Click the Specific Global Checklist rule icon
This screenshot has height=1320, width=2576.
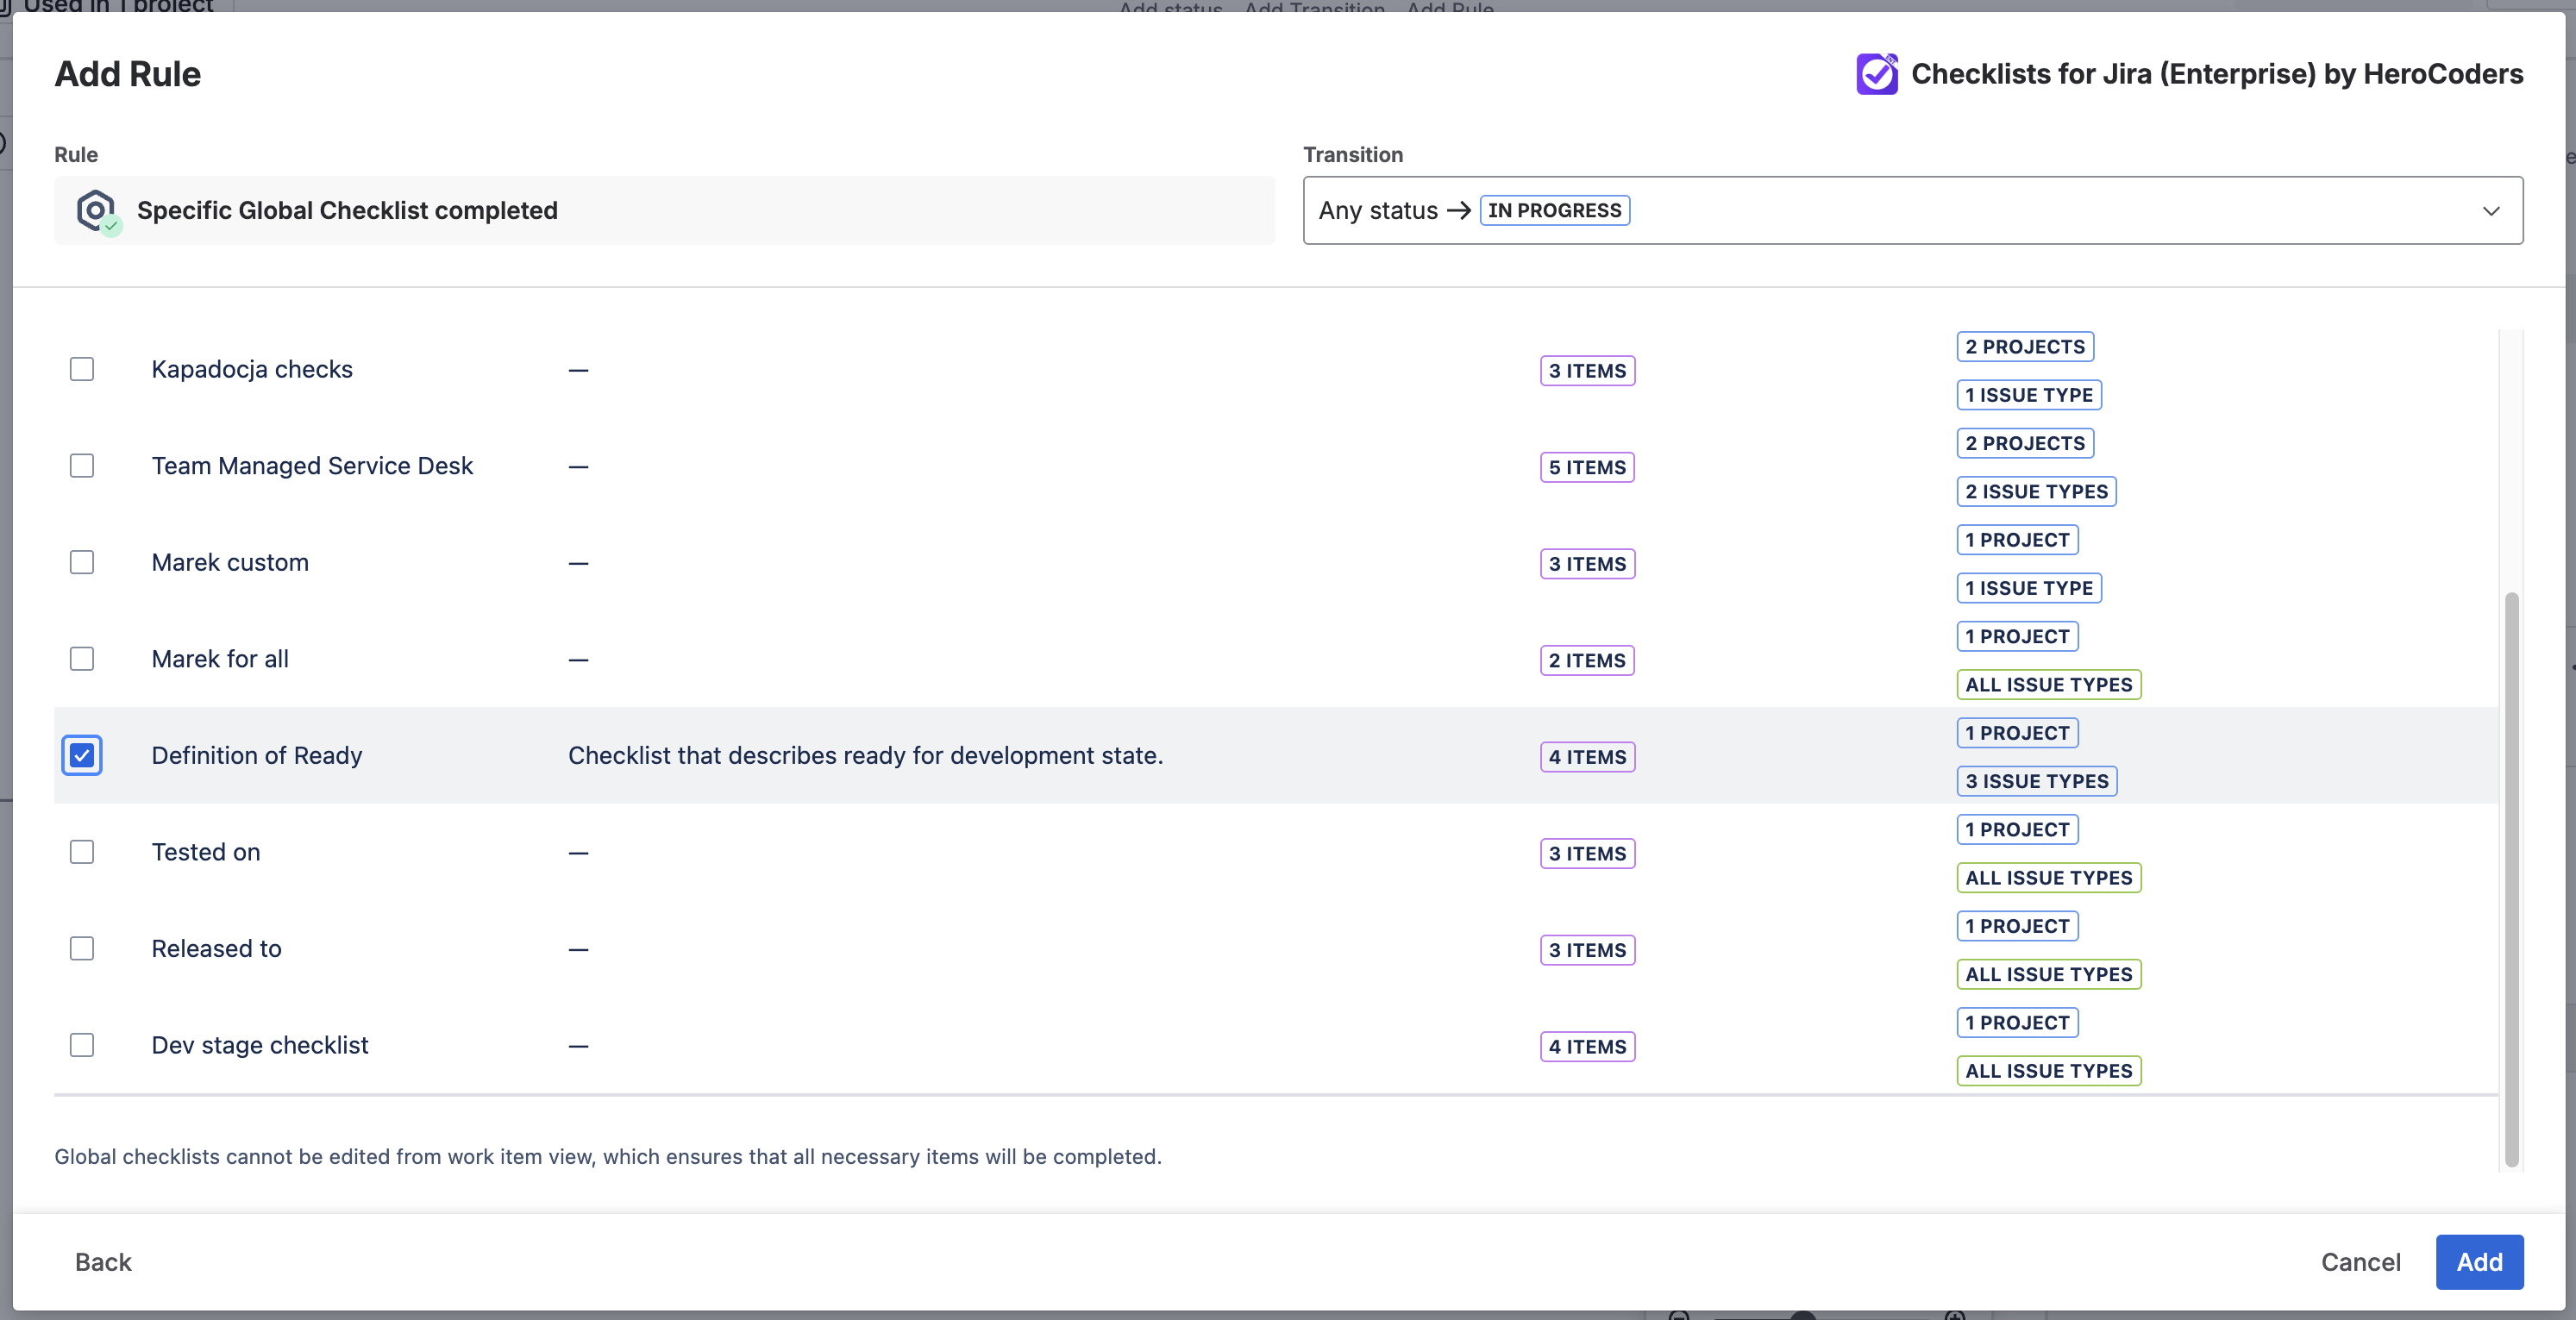click(x=97, y=211)
